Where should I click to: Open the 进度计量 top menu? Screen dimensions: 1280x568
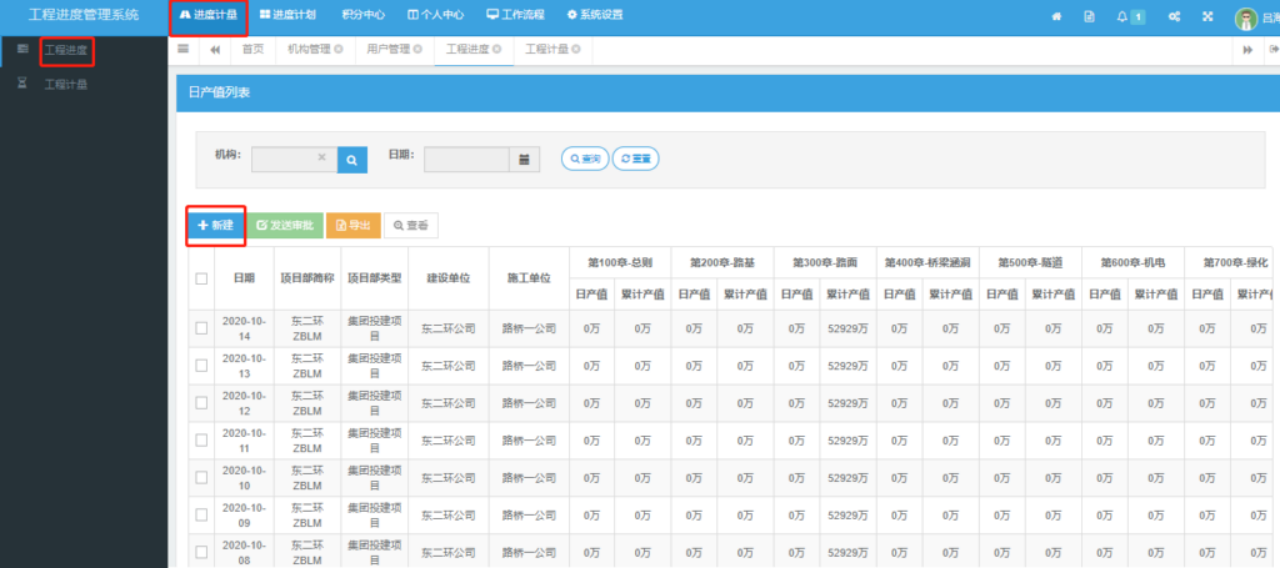click(x=209, y=15)
